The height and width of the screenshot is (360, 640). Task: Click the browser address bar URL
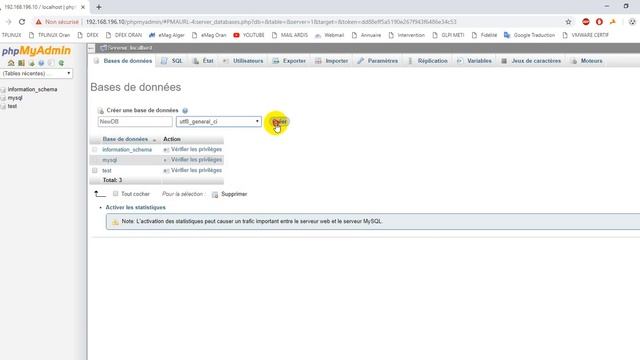[271, 22]
